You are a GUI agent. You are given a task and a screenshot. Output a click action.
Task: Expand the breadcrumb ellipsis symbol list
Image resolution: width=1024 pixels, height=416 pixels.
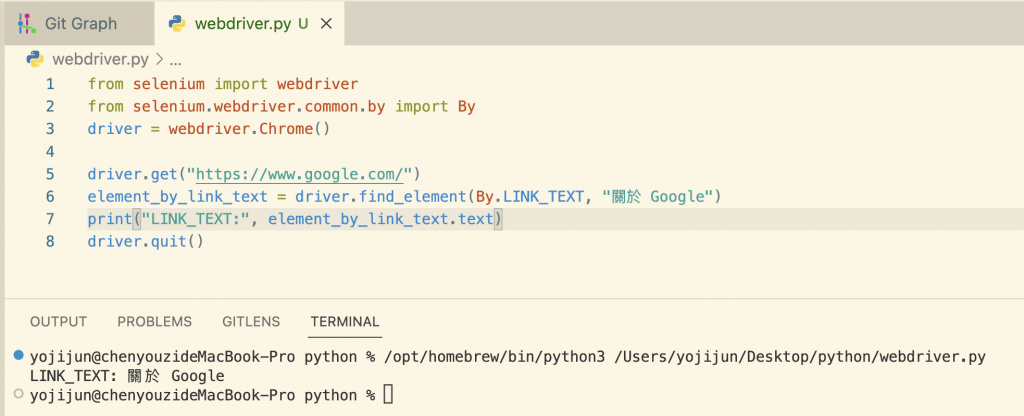(175, 61)
